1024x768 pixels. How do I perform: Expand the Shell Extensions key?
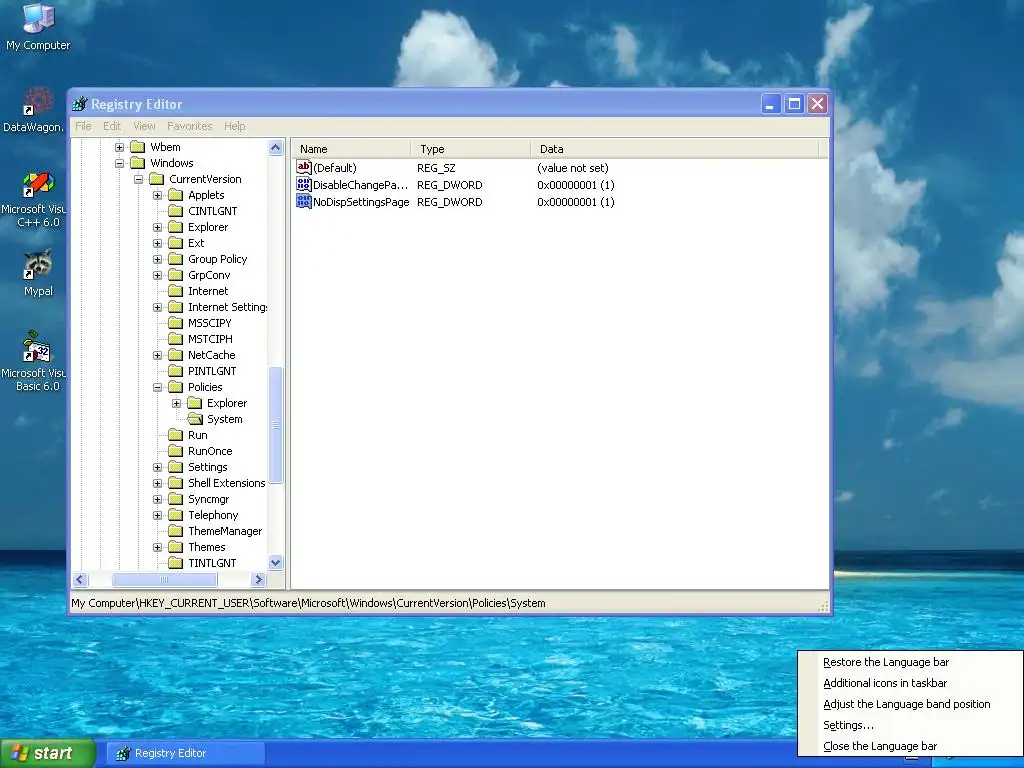point(157,483)
